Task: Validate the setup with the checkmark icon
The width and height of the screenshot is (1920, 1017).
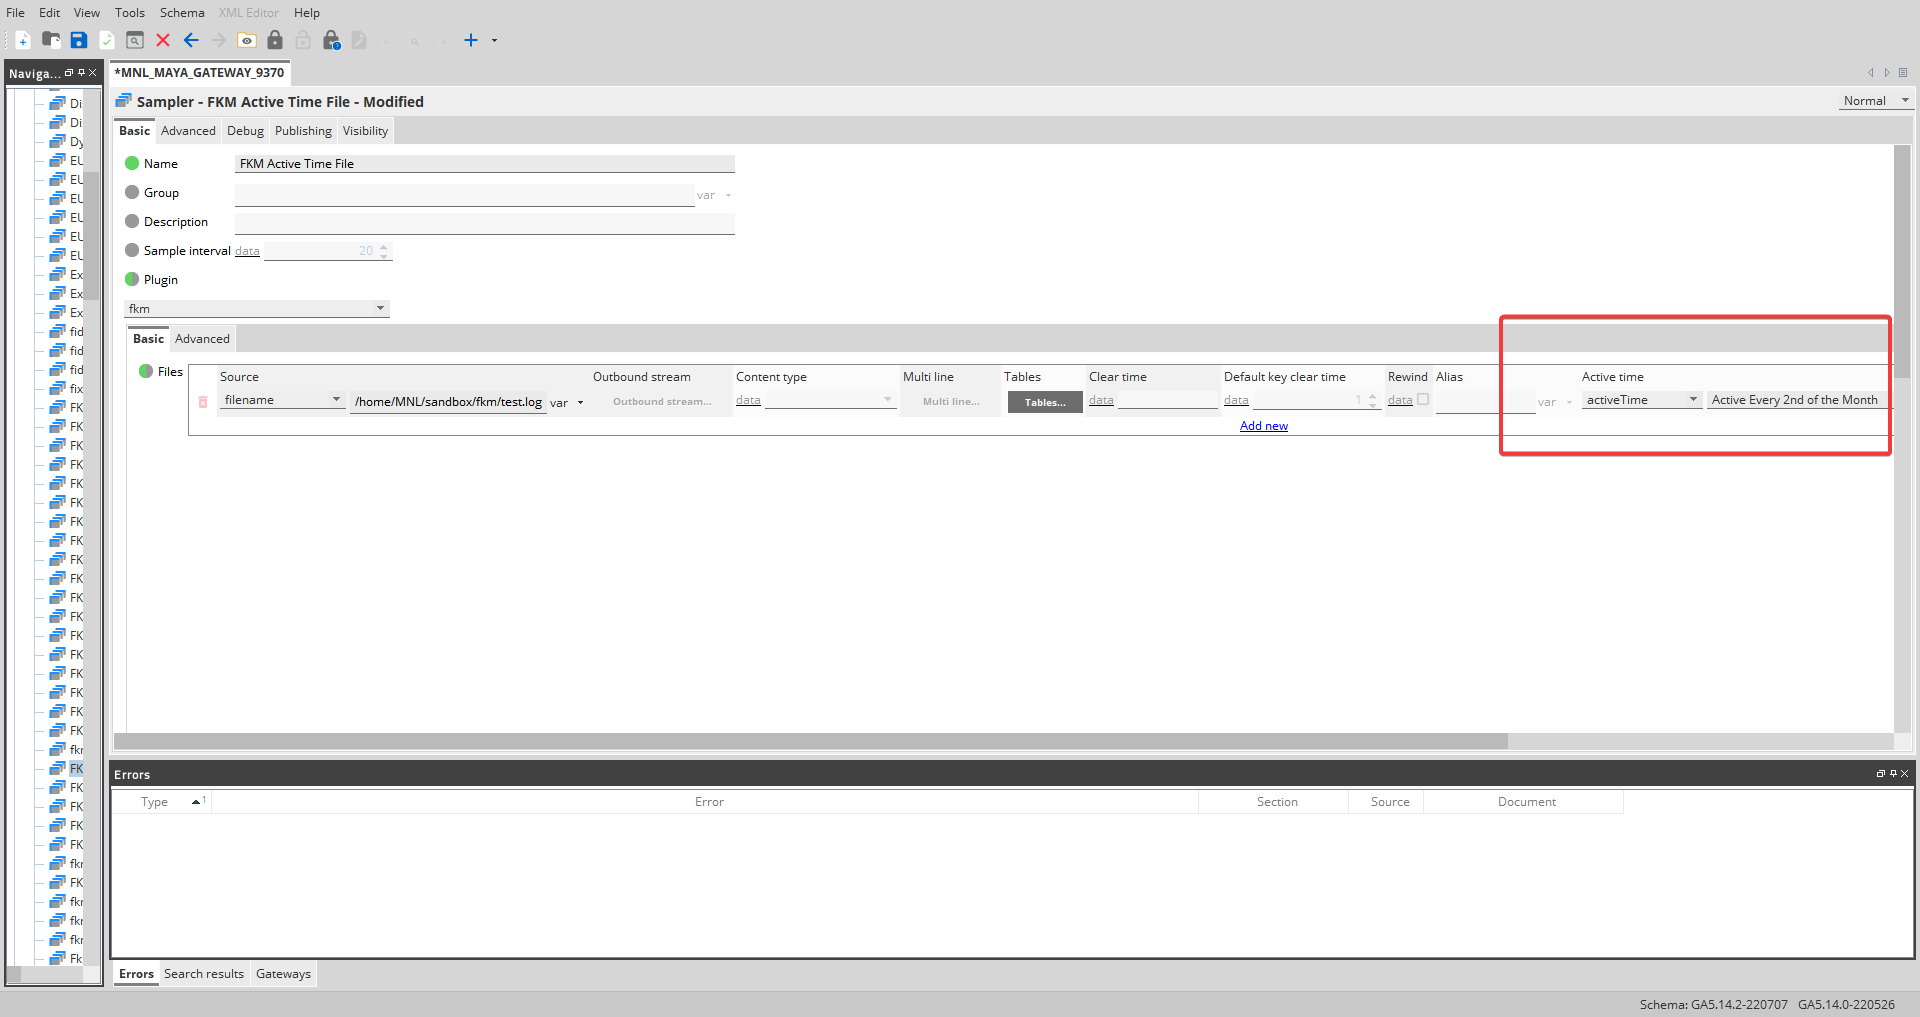Action: pos(107,40)
